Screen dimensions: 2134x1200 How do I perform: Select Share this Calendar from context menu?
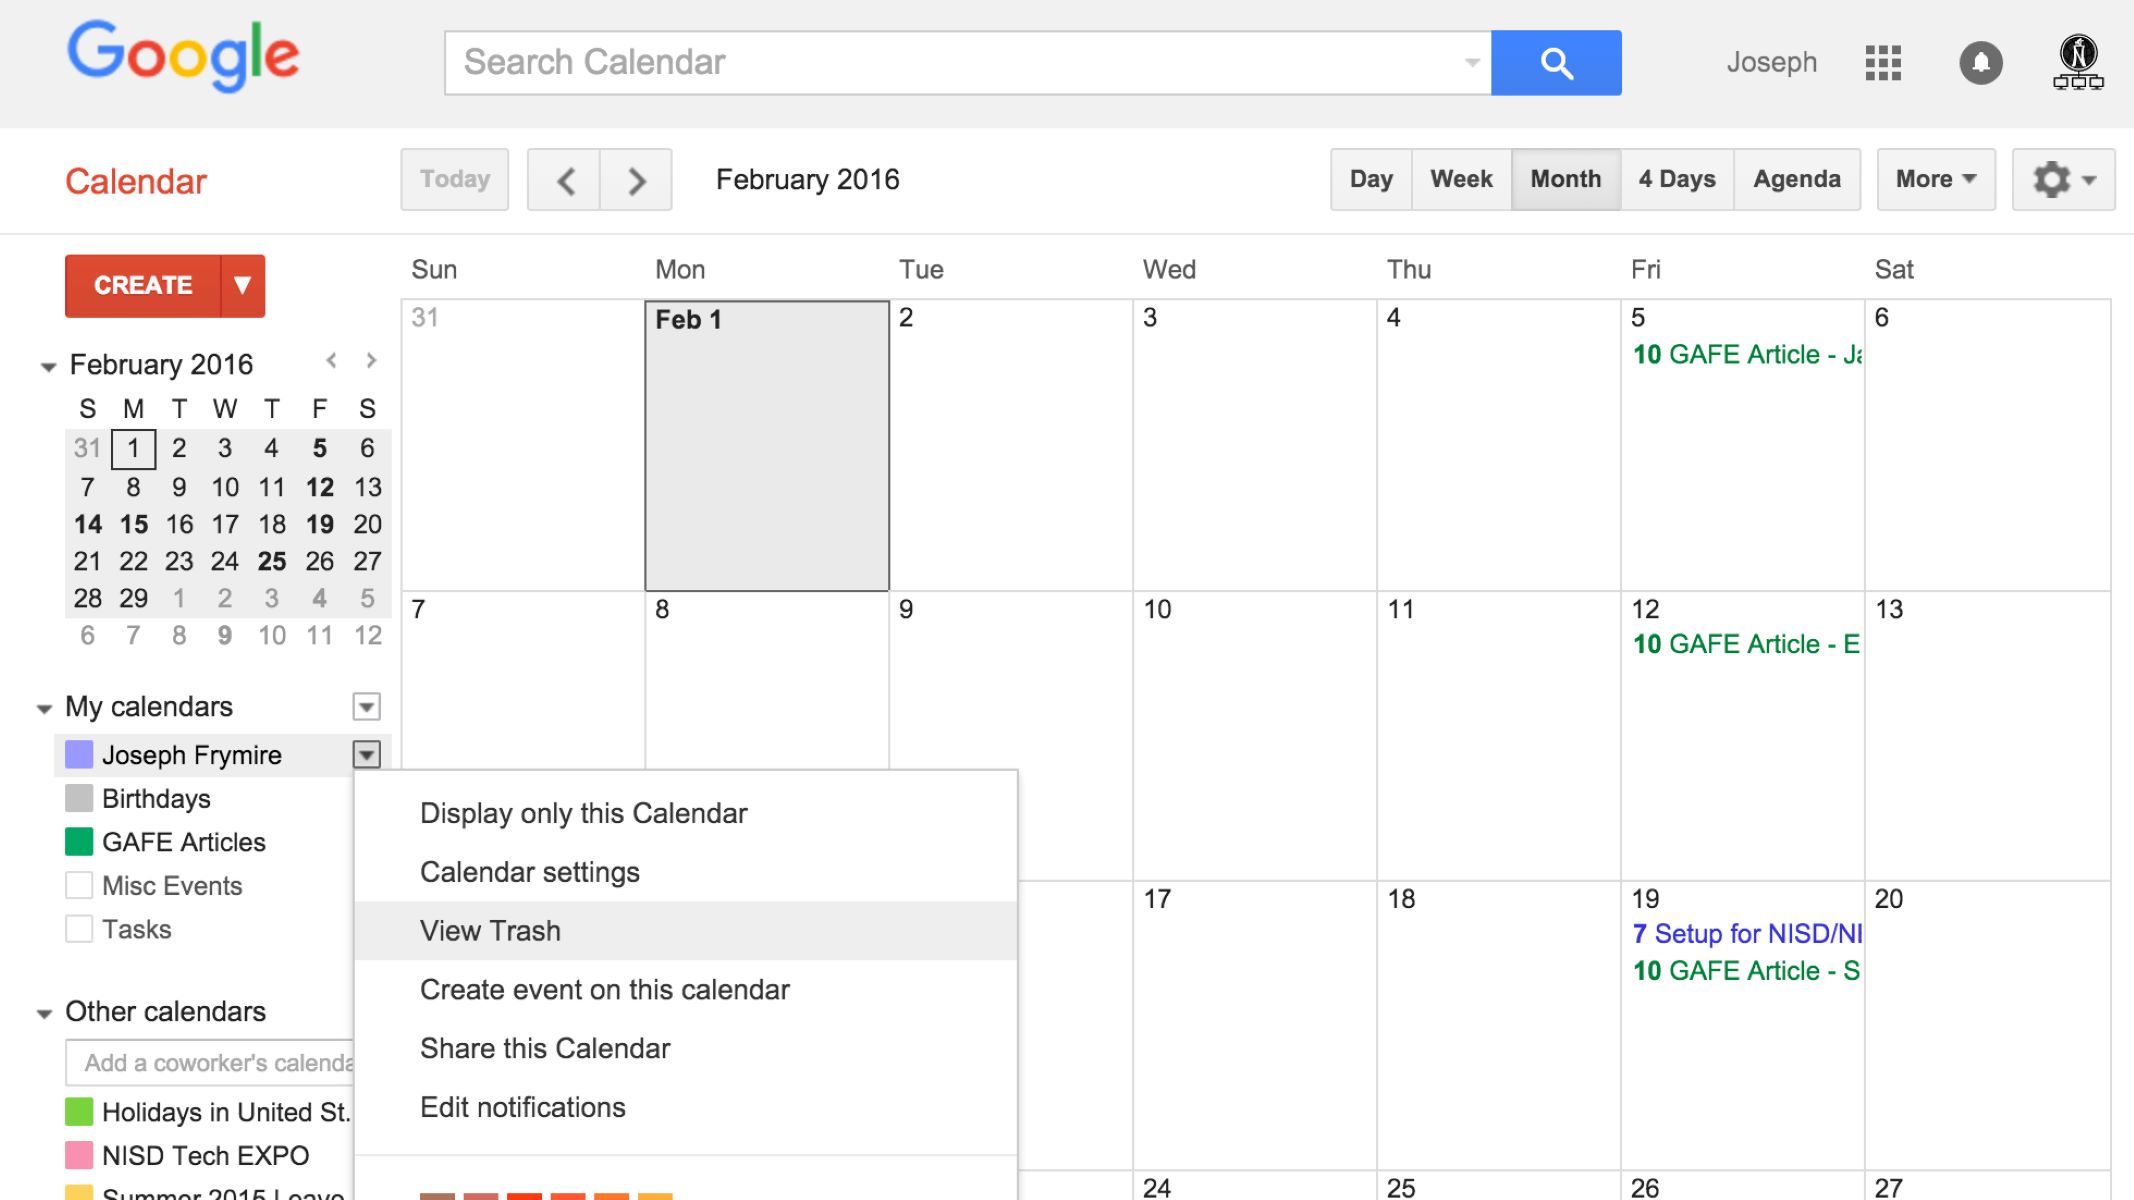[542, 1046]
